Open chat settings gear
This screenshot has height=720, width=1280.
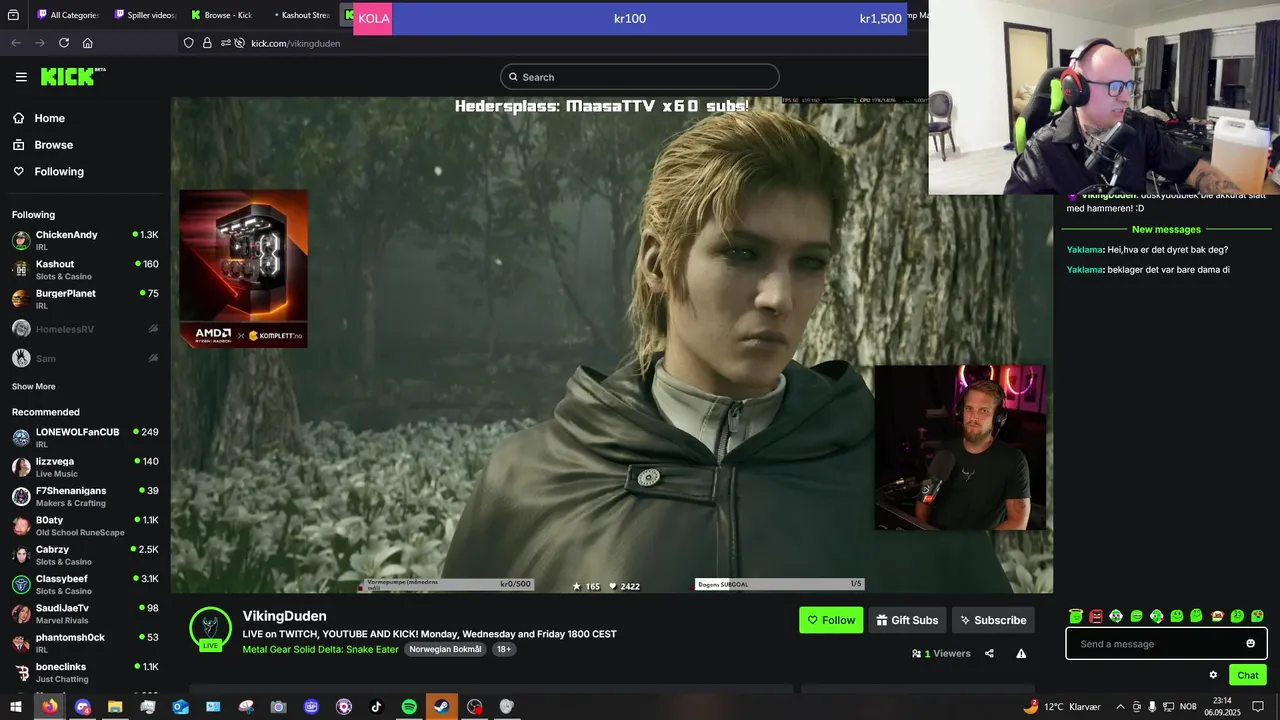tap(1213, 675)
